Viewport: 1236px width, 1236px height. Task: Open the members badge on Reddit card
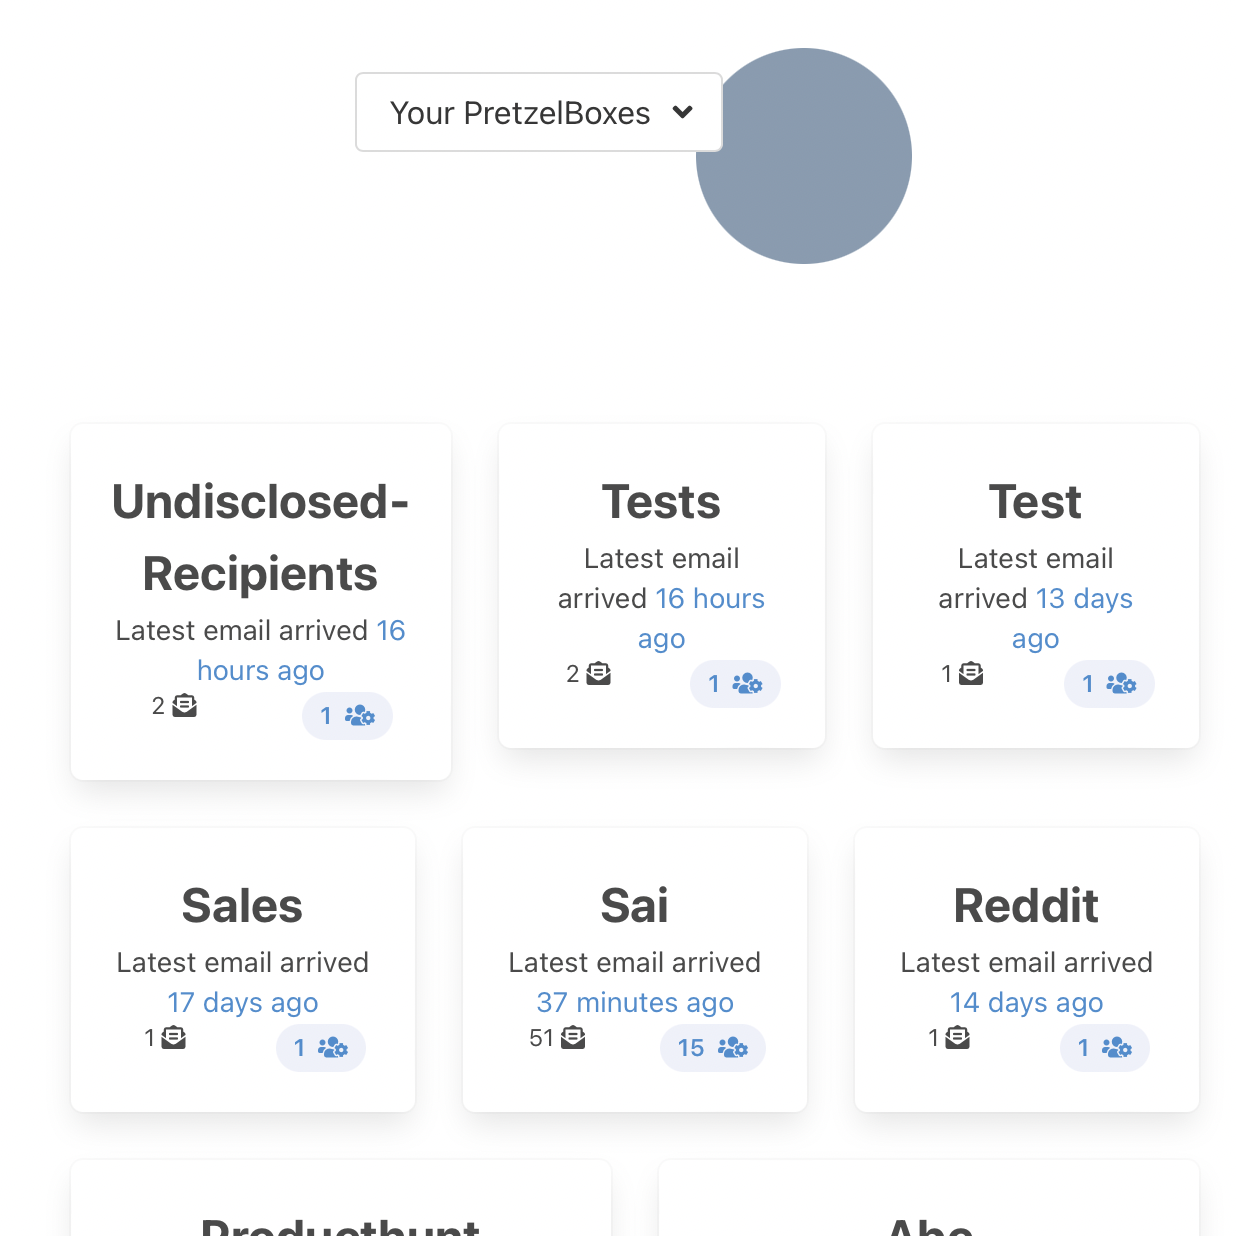pos(1105,1048)
